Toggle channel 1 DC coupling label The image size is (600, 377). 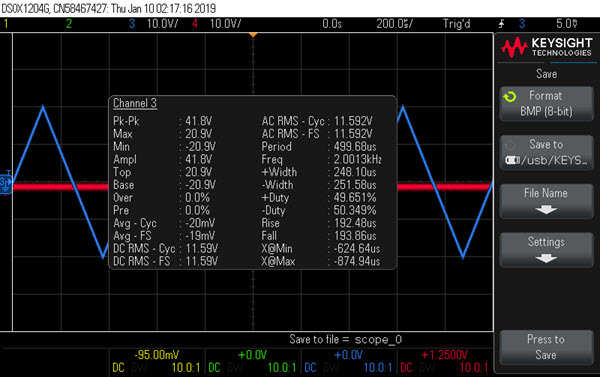coord(118,368)
